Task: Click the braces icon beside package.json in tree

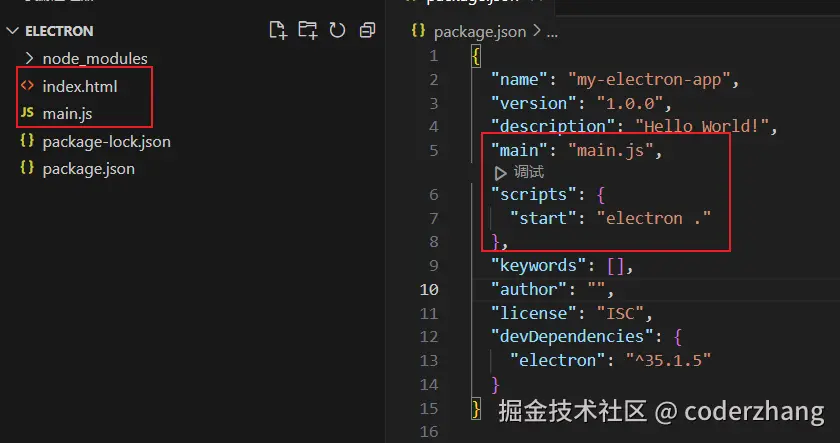Action: pyautogui.click(x=27, y=168)
